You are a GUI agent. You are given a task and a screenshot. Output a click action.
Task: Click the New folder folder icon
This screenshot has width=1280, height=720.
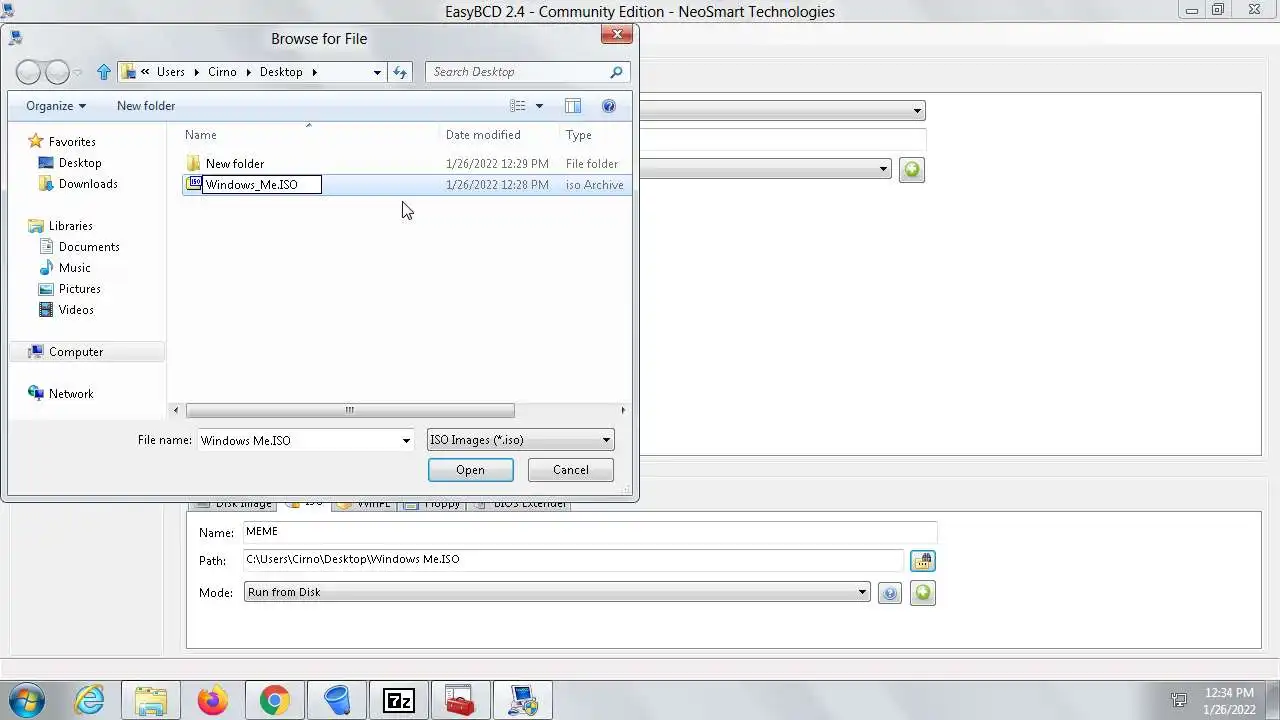(x=194, y=163)
